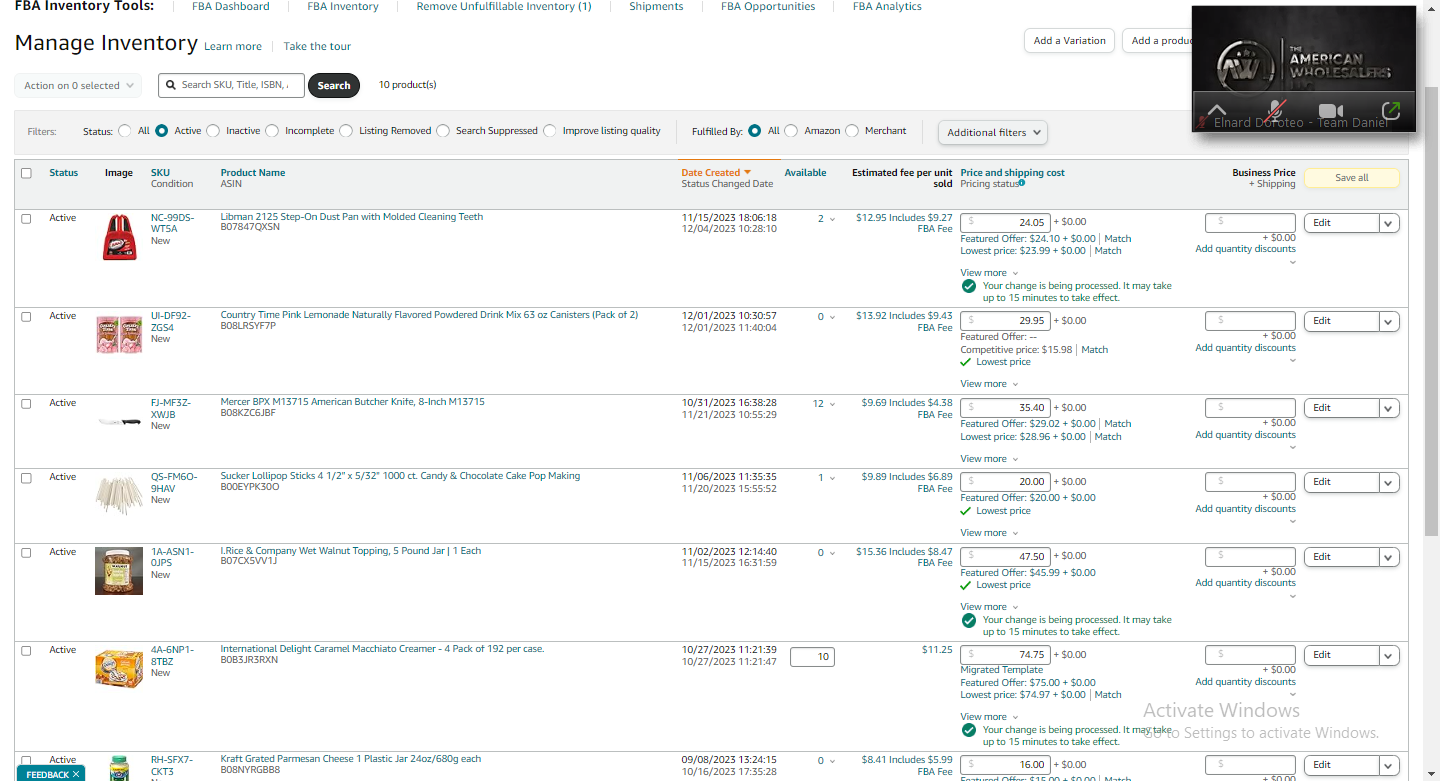1440x781 pixels.
Task: Click the available quantity field showing 10
Action: pos(812,657)
